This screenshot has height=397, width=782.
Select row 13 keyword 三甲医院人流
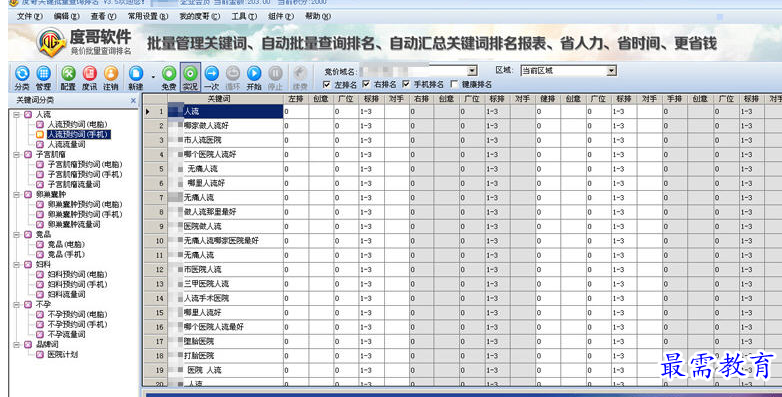tap(225, 284)
